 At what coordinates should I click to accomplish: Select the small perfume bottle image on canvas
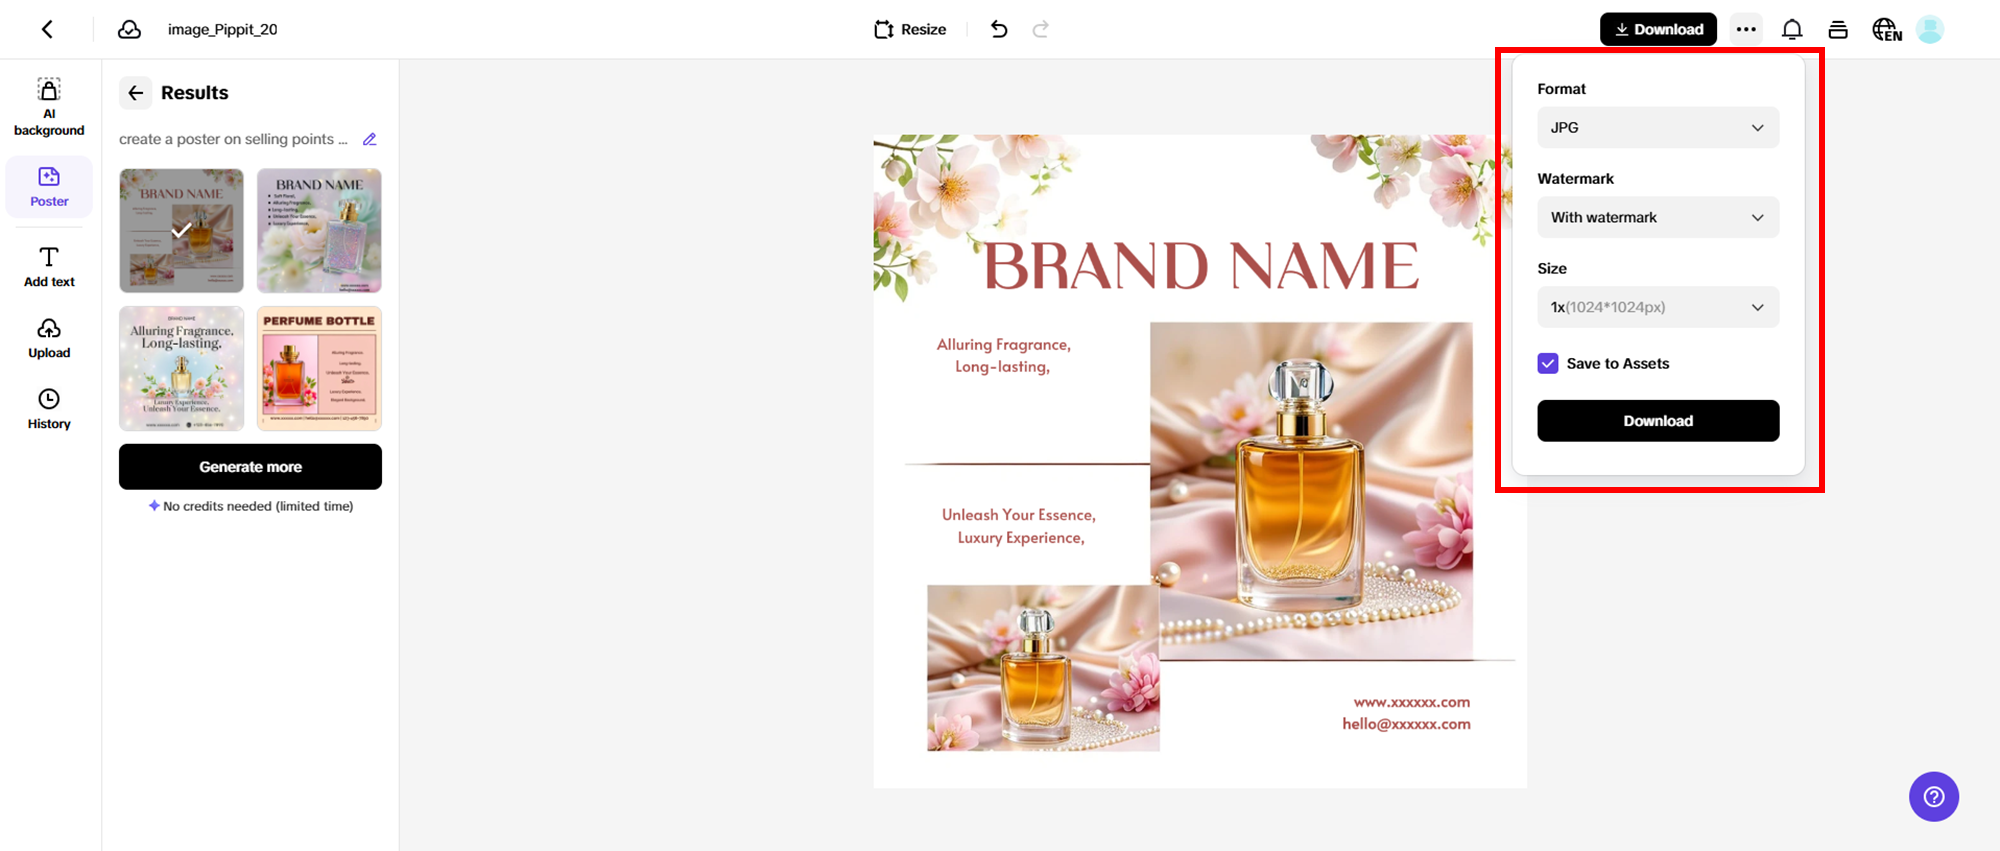(x=1043, y=668)
